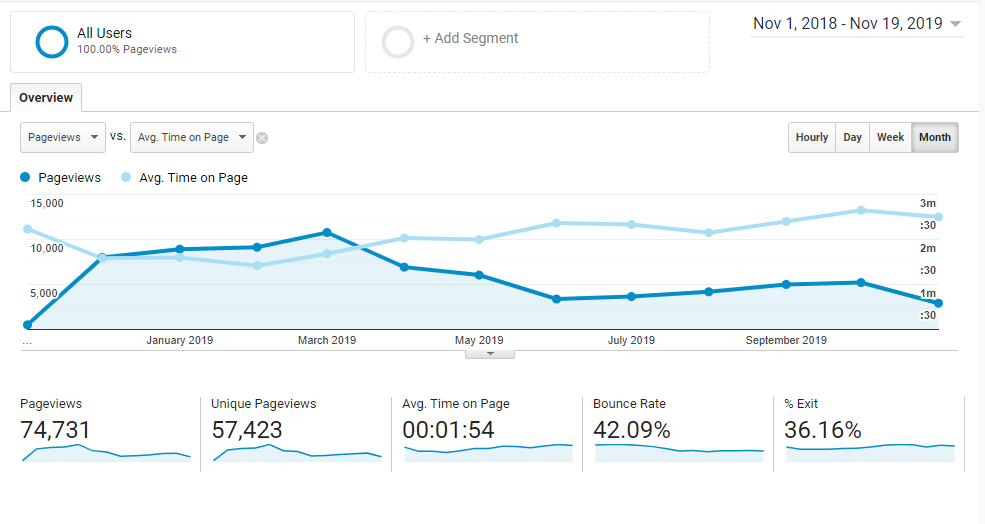Click the January 2019 axis label
This screenshot has width=985, height=524.
tap(180, 340)
